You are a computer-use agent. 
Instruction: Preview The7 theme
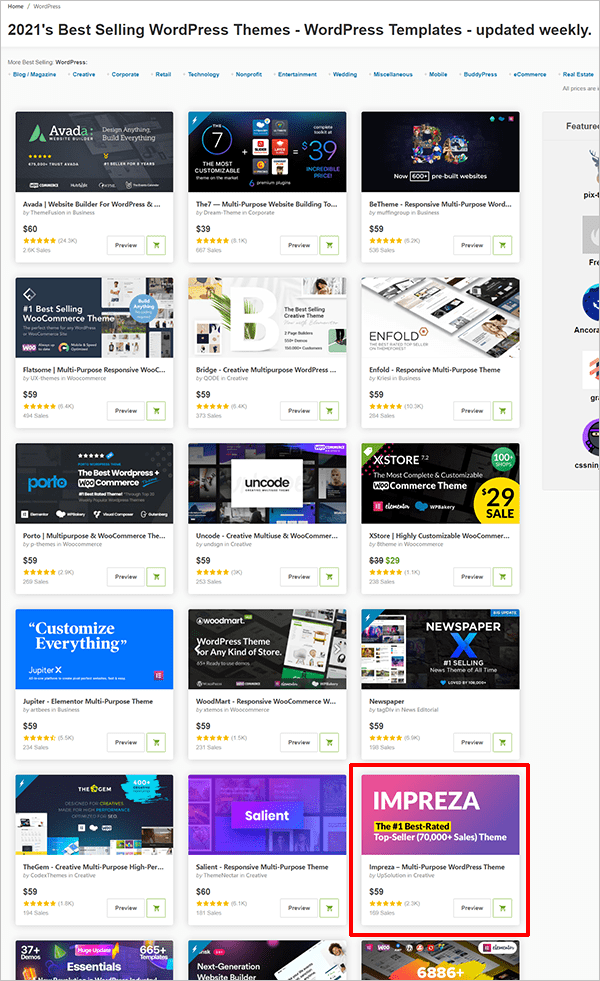(299, 245)
